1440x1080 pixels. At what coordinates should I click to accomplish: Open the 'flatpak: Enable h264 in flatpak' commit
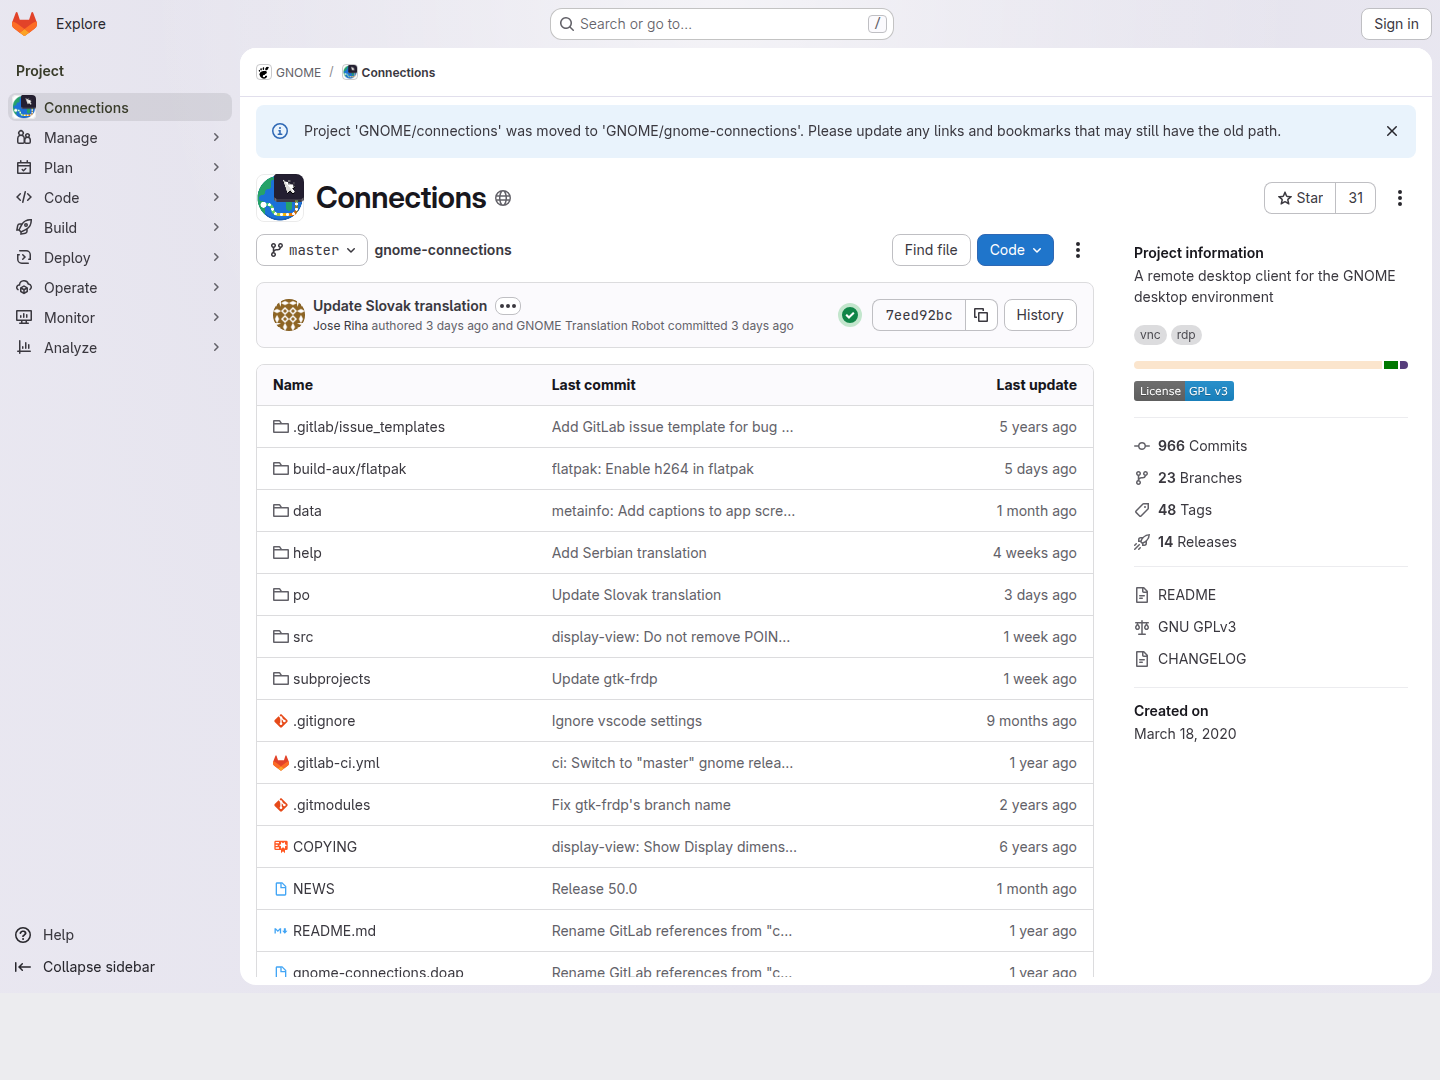click(x=653, y=469)
